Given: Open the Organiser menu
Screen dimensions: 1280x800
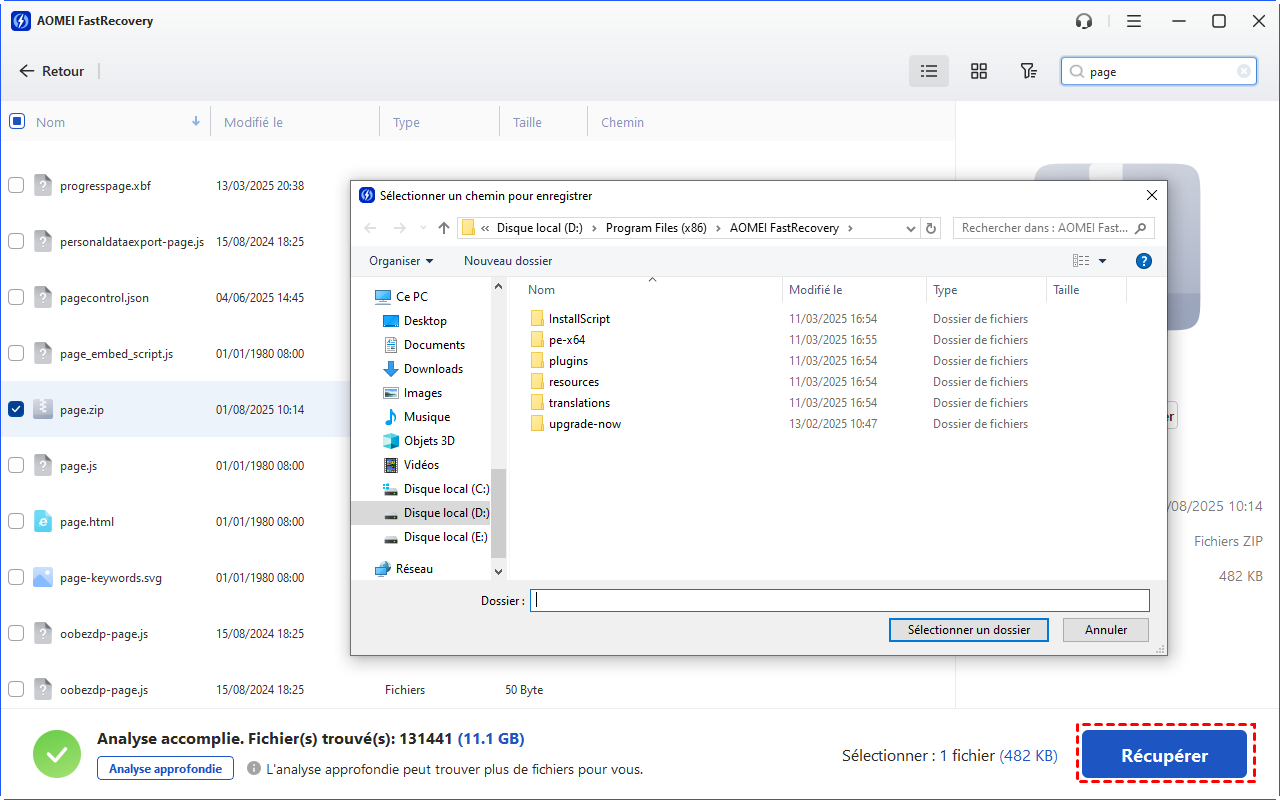Looking at the screenshot, I should click(x=401, y=261).
